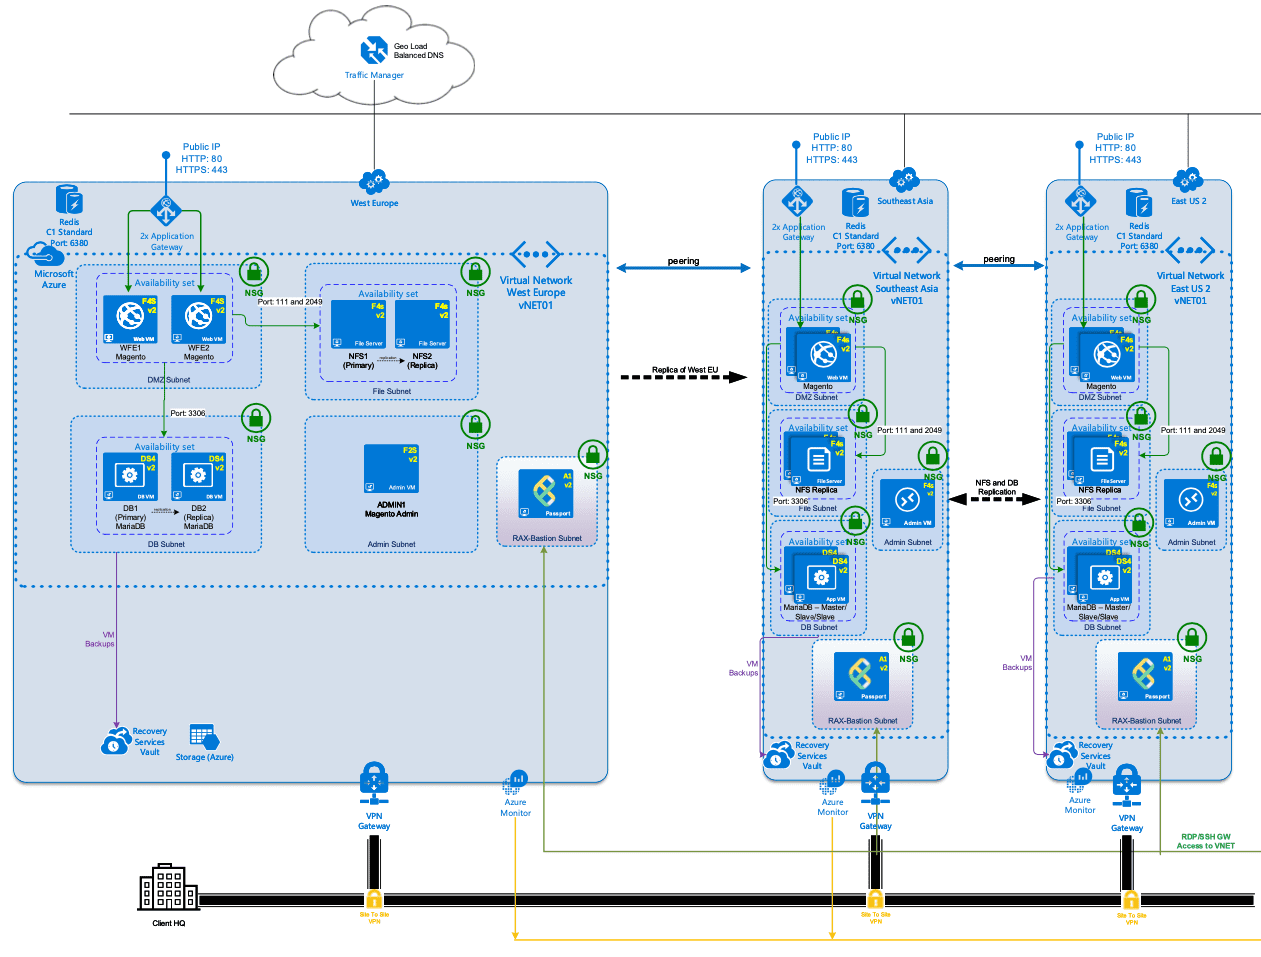Click the NSG lock on West Europe DB Subnet
Image resolution: width=1261 pixels, height=957 pixels.
[256, 418]
